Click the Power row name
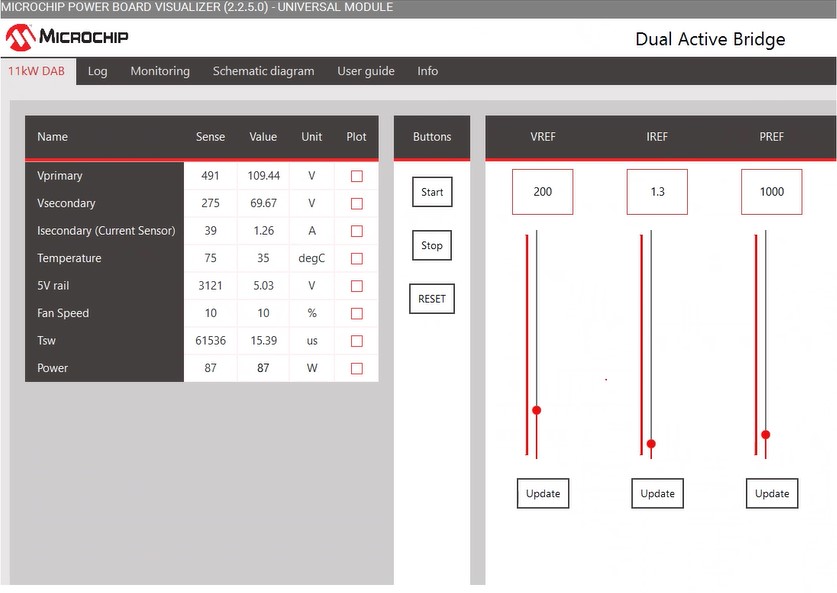 tap(52, 368)
